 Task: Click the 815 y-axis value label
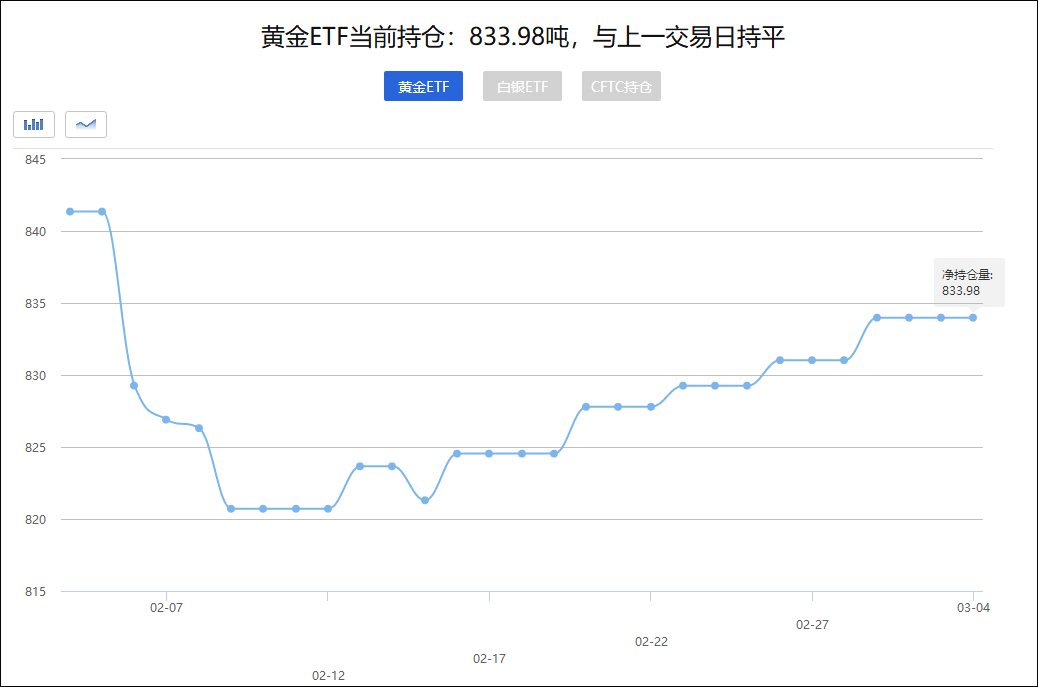pyautogui.click(x=35, y=592)
